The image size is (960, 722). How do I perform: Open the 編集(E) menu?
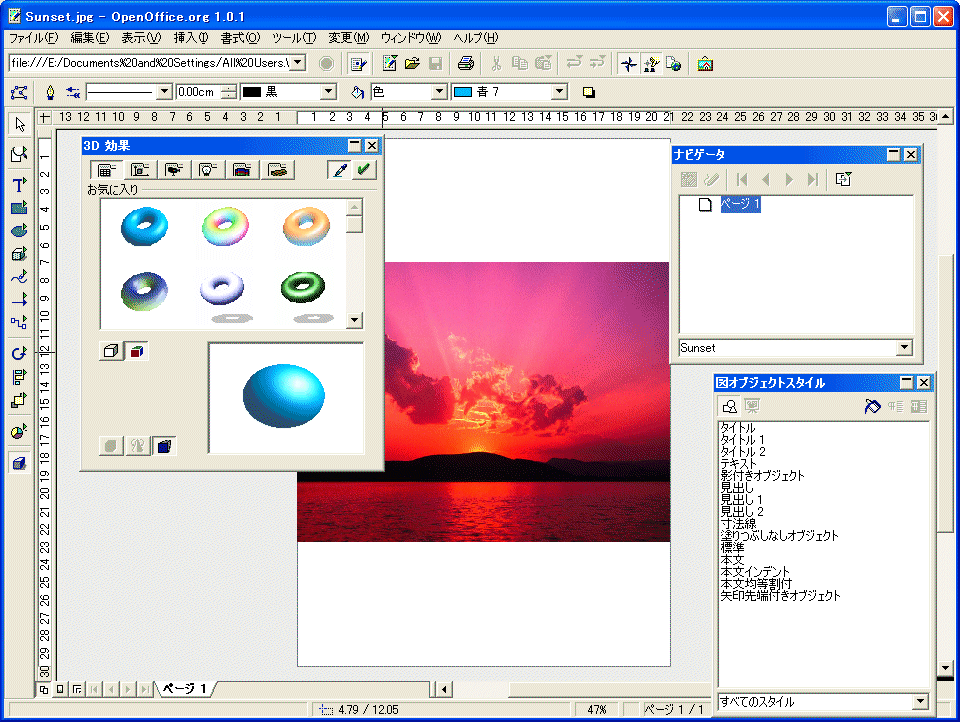[x=89, y=38]
